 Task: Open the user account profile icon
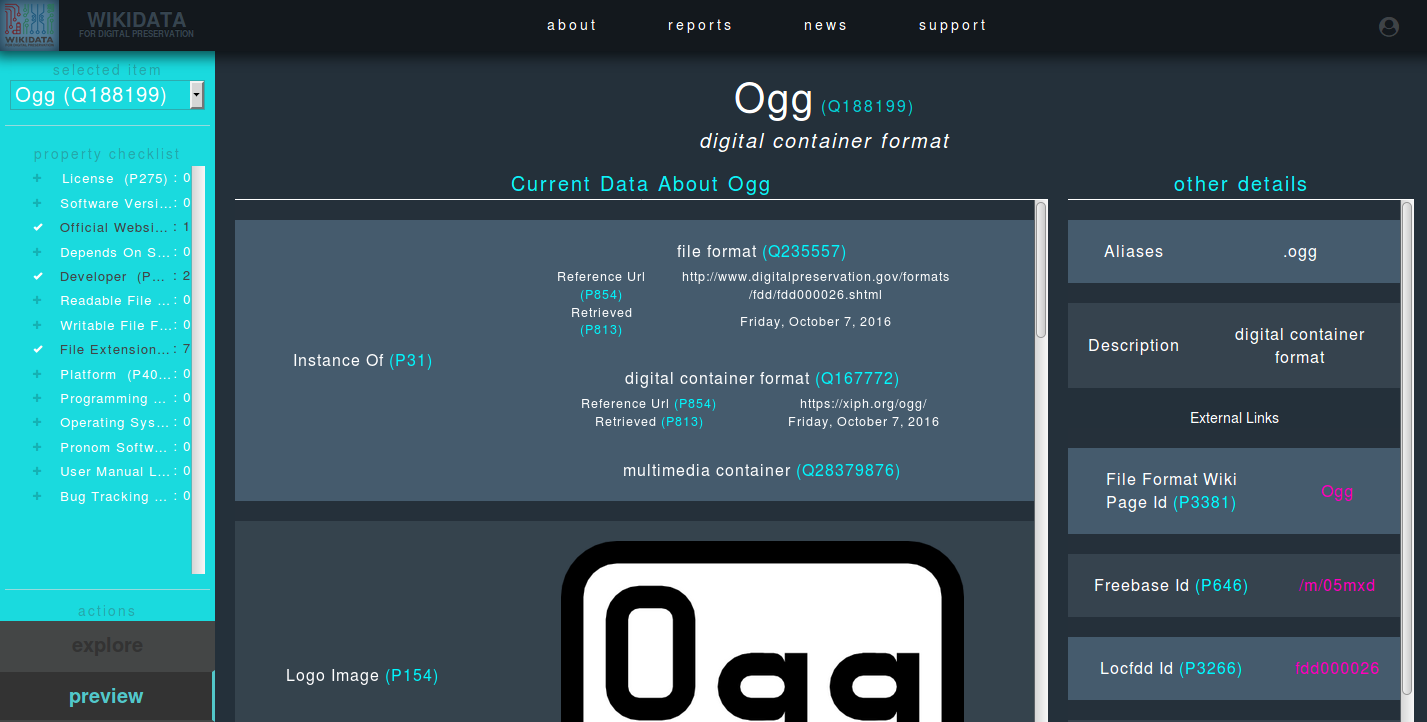click(x=1388, y=27)
